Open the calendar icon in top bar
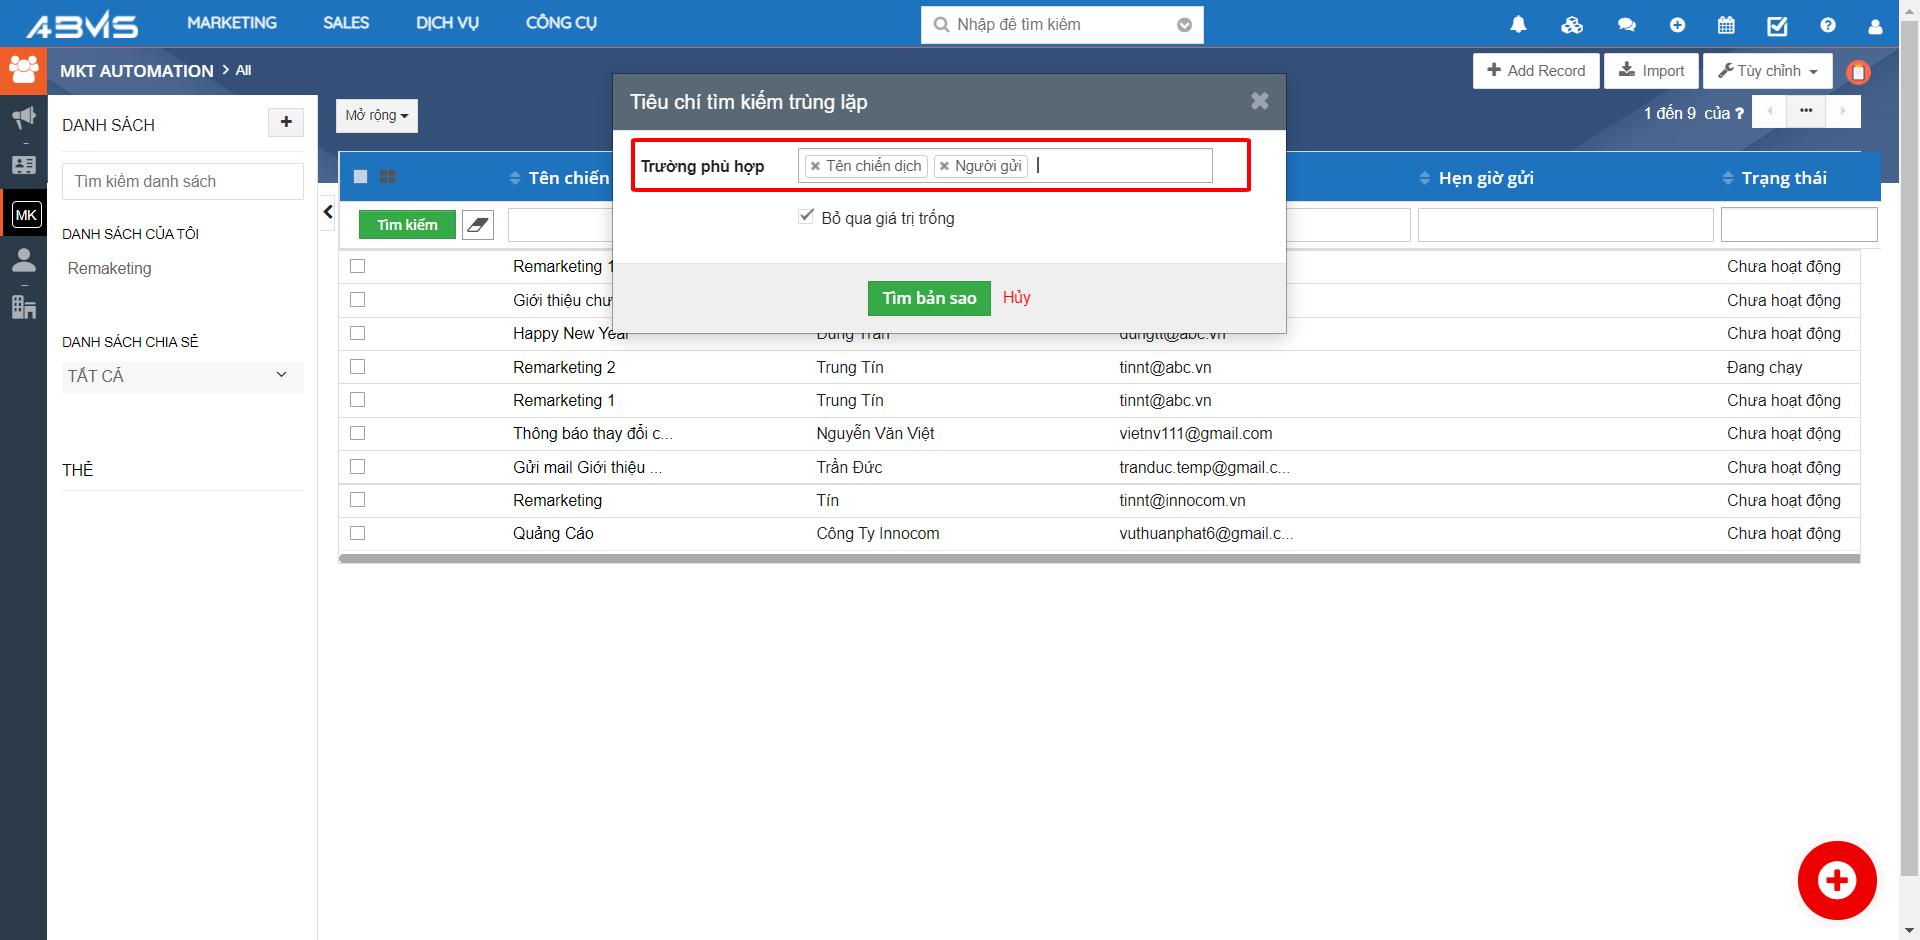1920x940 pixels. [x=1726, y=25]
